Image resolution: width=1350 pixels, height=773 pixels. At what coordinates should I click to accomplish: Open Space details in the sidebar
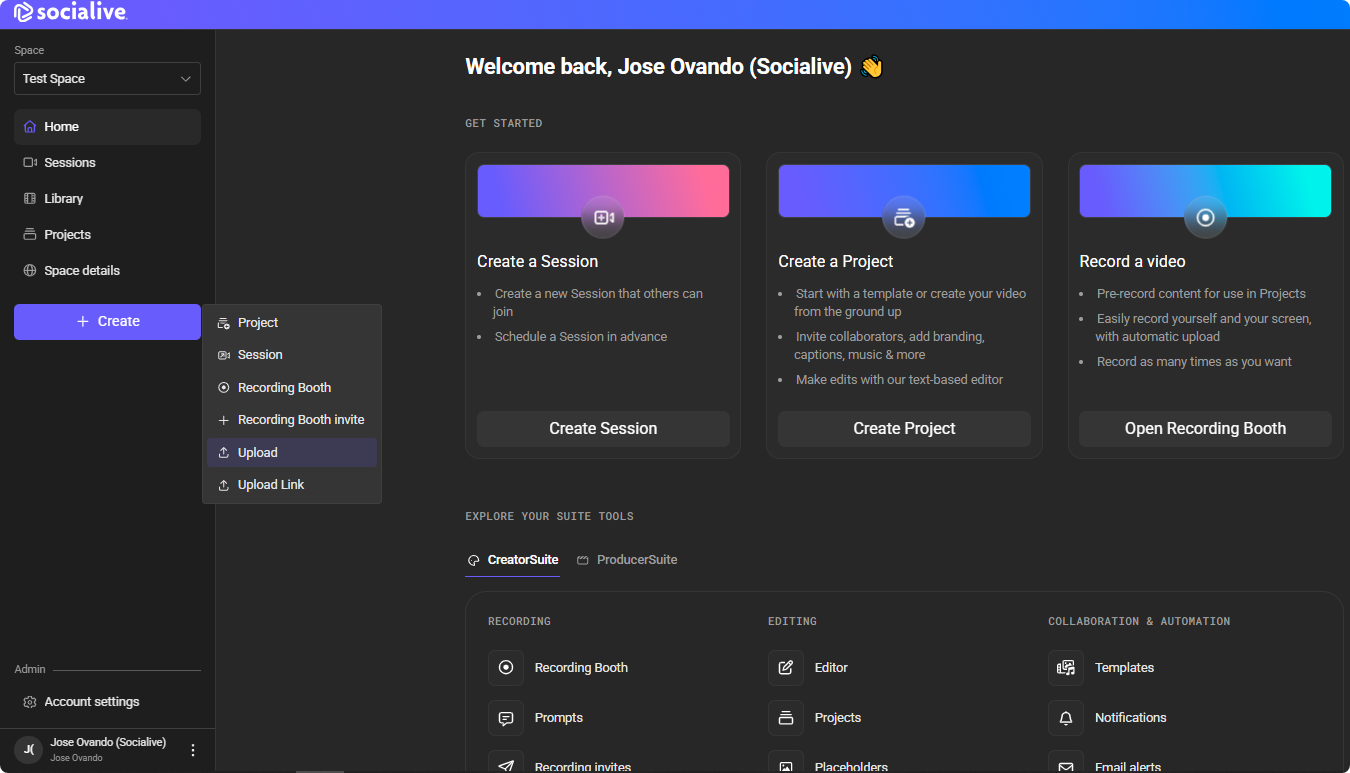pyautogui.click(x=107, y=271)
